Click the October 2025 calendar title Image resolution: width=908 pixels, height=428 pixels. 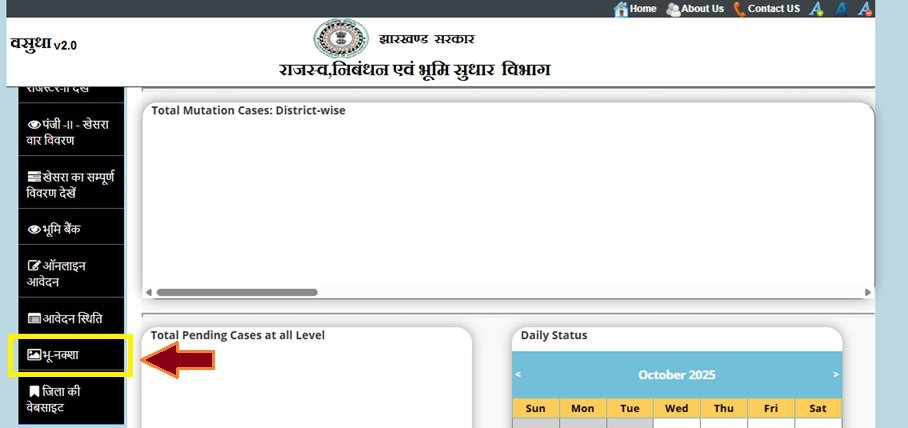click(x=677, y=375)
